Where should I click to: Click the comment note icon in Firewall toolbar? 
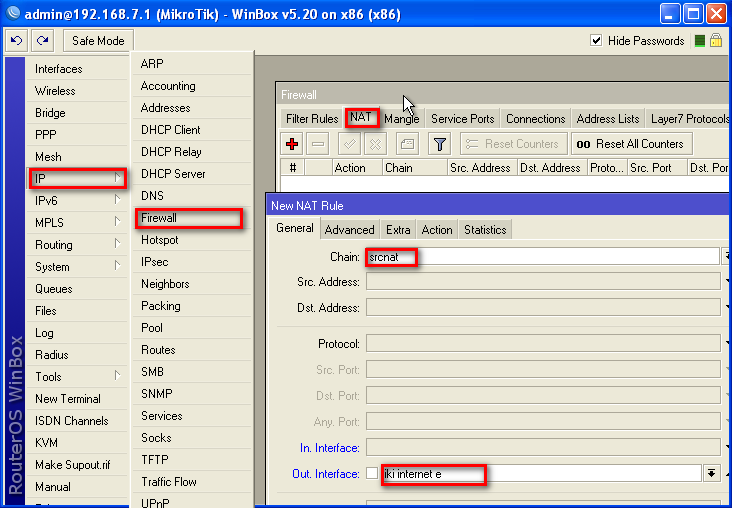point(407,144)
